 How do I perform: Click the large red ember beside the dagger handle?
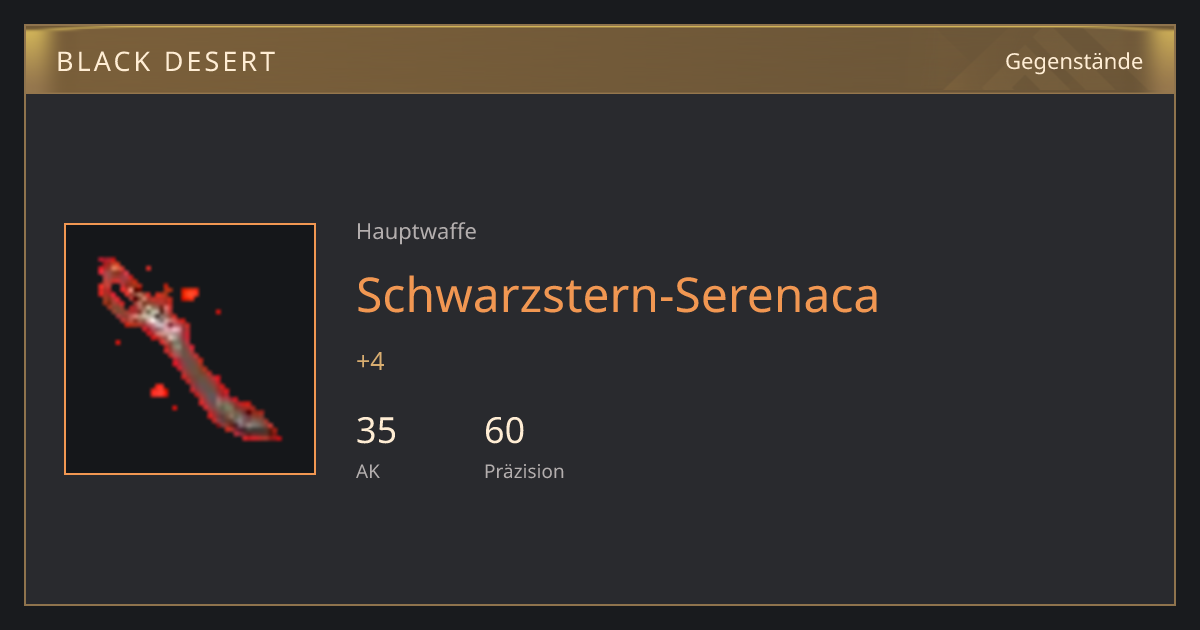(189, 294)
